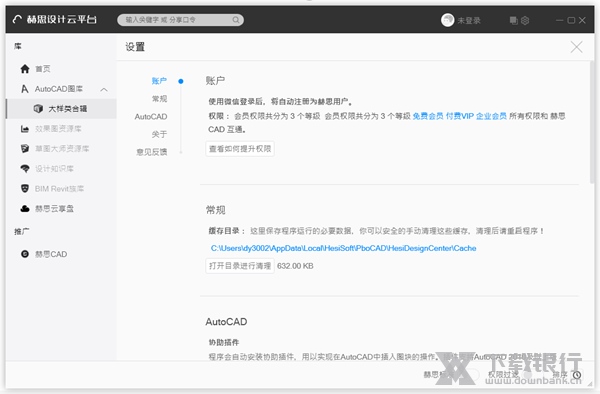600x394 pixels.
Task: Click the home house icon
Action: coord(25,69)
